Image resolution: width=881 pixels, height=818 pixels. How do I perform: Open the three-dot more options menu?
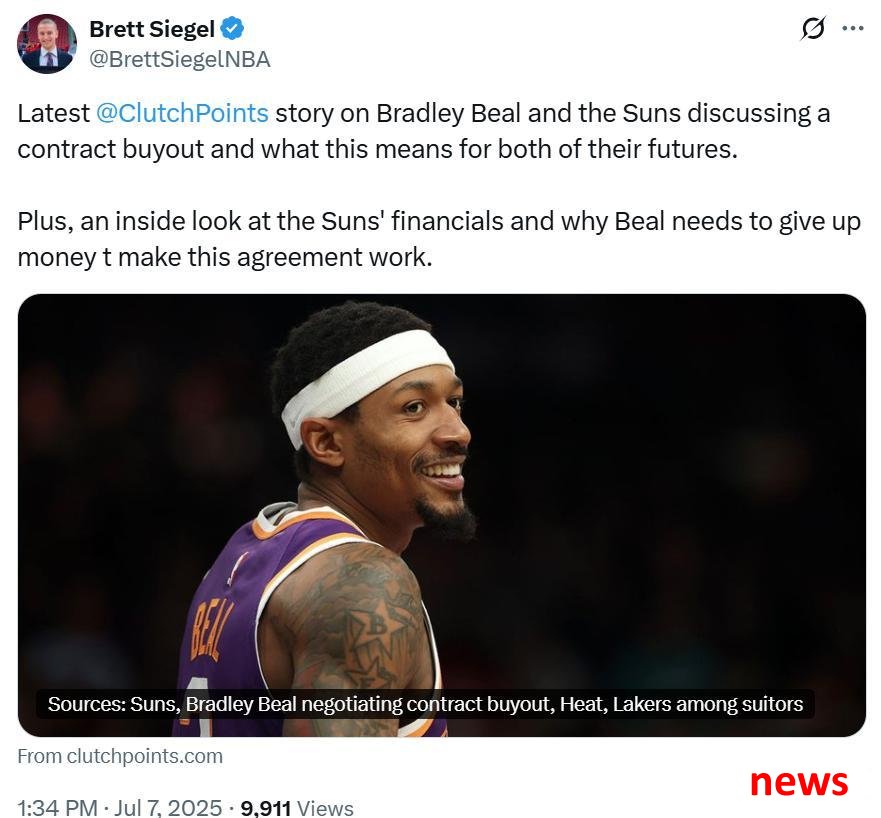[852, 28]
